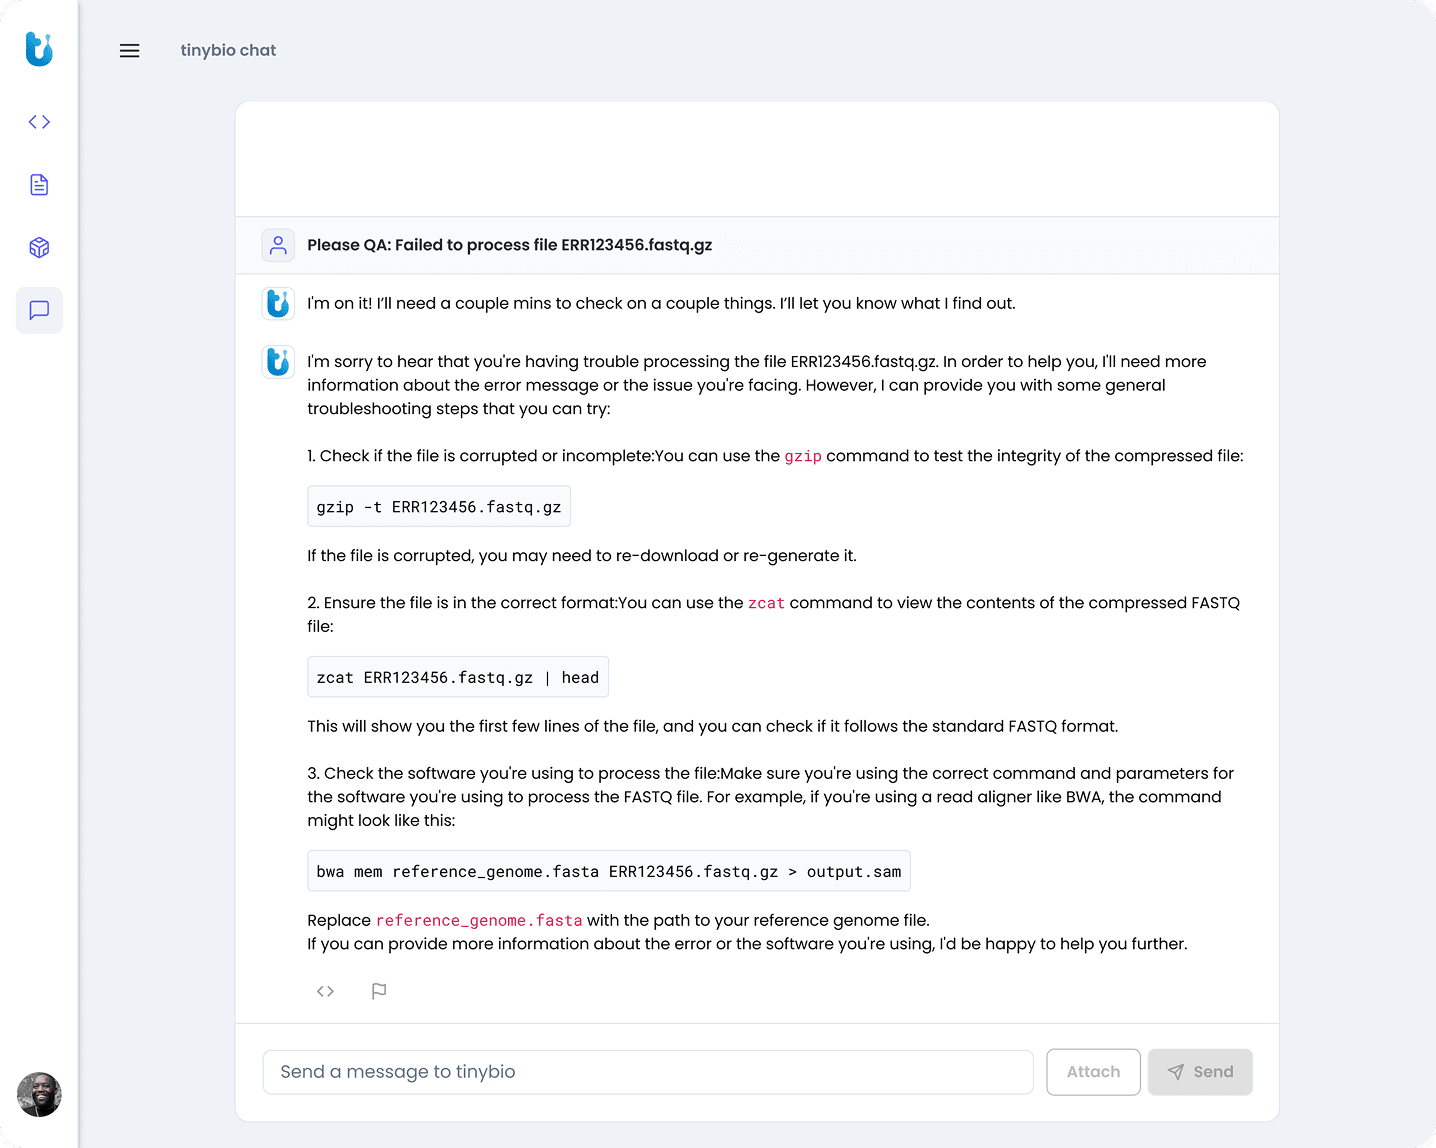Screen dimensions: 1436x1148
Task: Click the tinybio chat header title
Action: [x=228, y=50]
